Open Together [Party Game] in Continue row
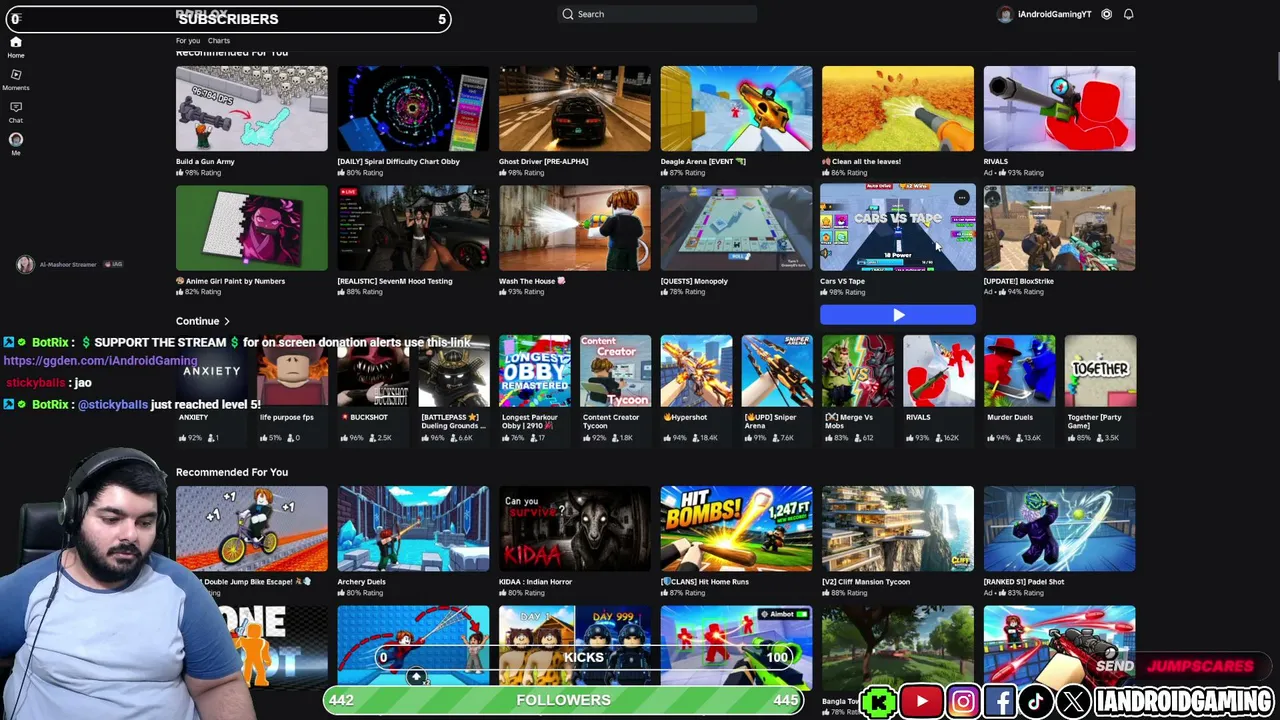1280x720 pixels. (x=1100, y=371)
